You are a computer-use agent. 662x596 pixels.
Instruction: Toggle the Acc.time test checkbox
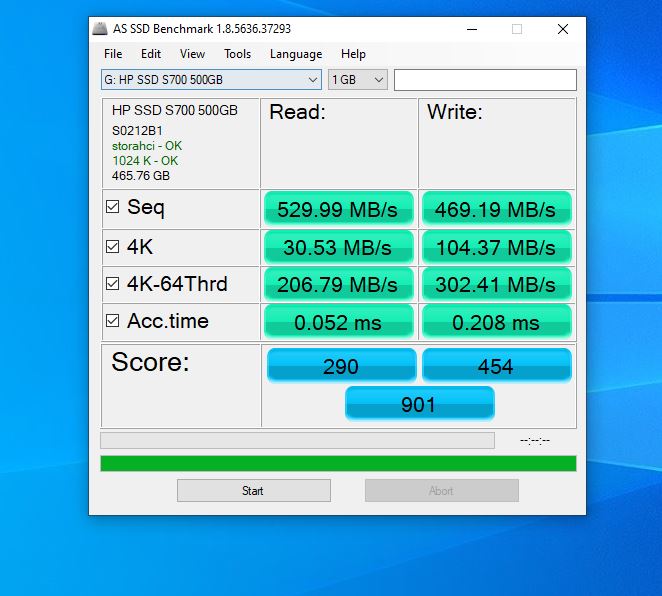pyautogui.click(x=113, y=321)
